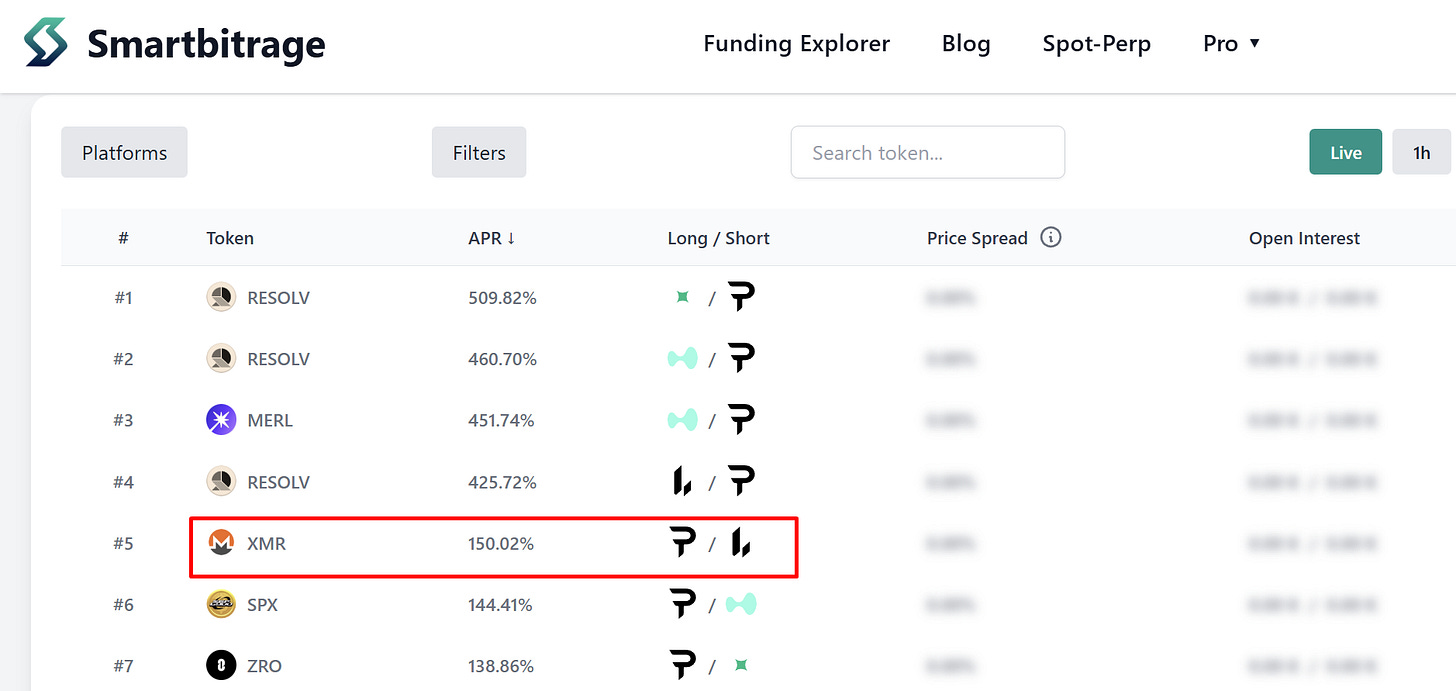Click the Open Interest column header
The width and height of the screenshot is (1456, 691).
tap(1304, 238)
